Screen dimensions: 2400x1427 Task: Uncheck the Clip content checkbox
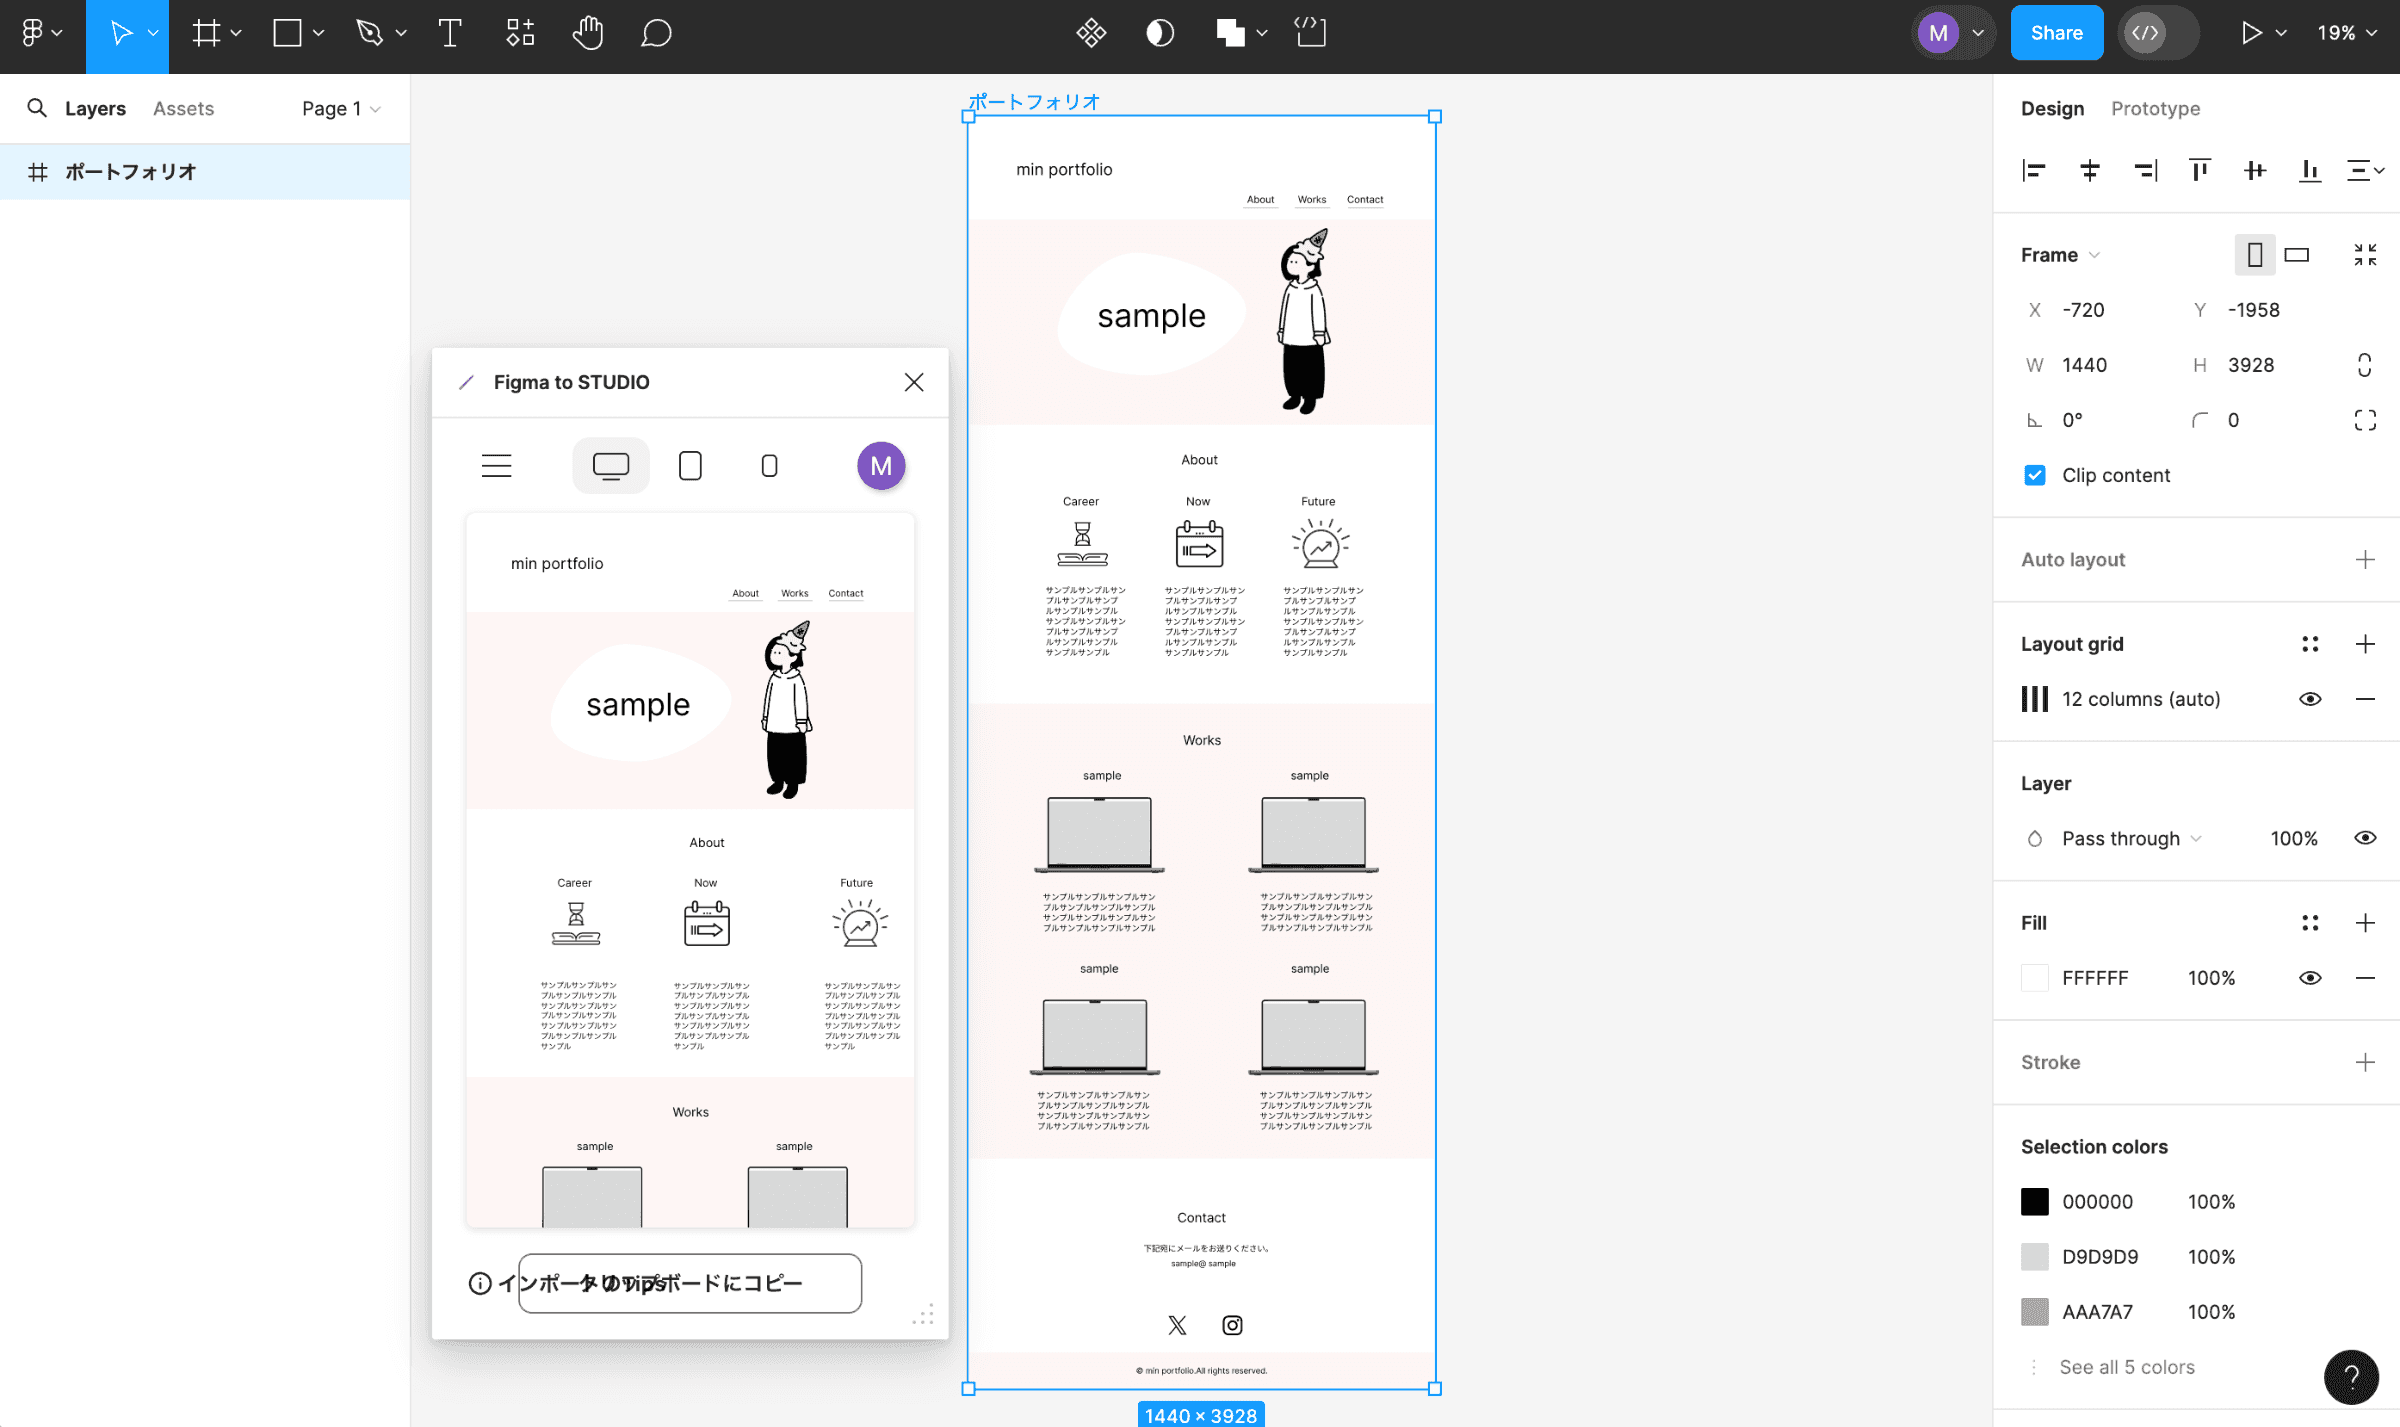pos(2035,475)
